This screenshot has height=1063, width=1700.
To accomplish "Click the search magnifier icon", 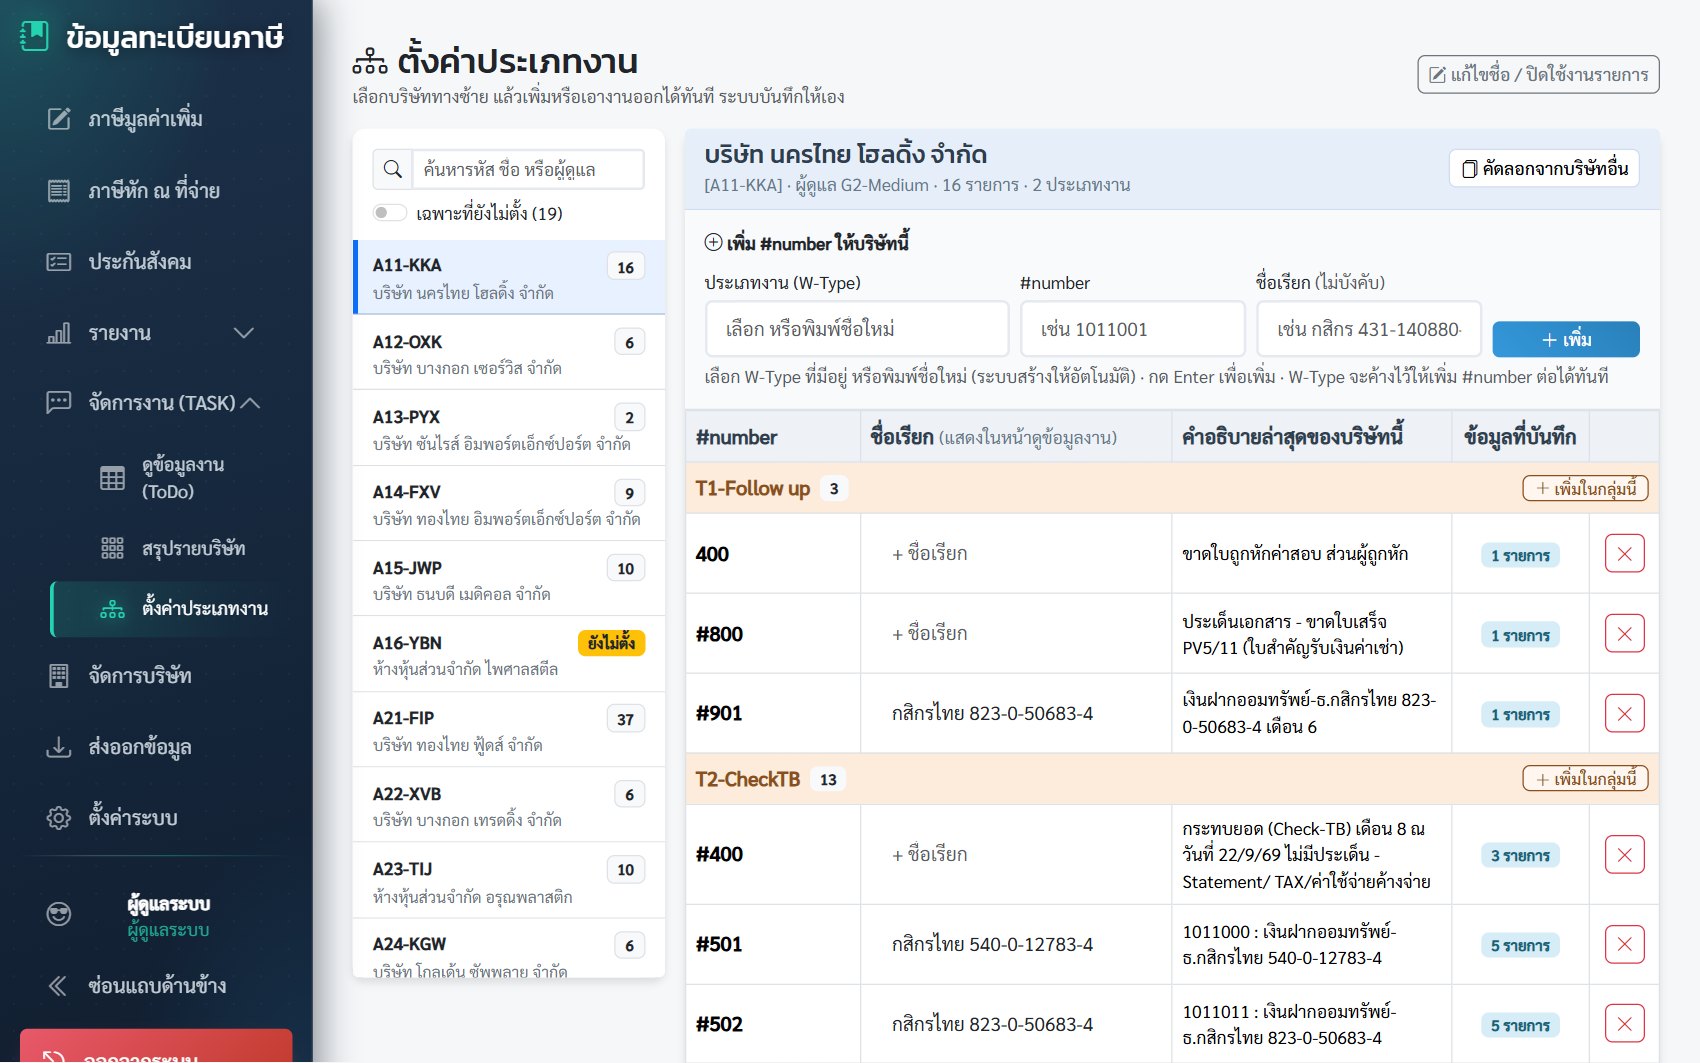I will click(x=393, y=169).
